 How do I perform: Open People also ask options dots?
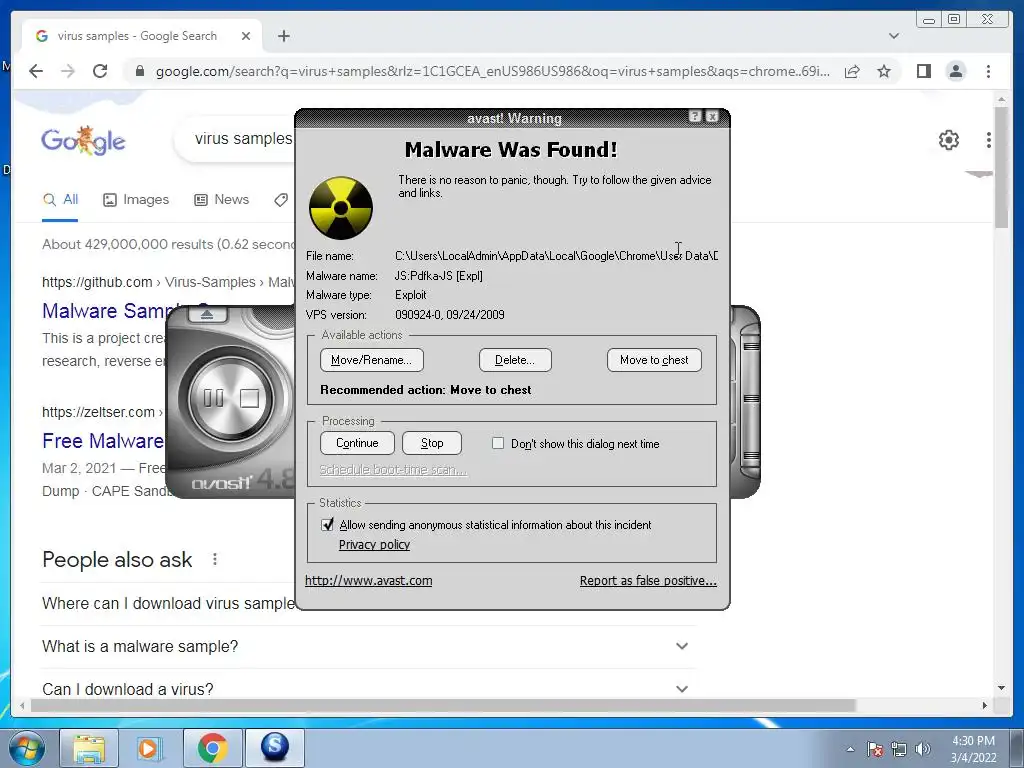pos(215,559)
